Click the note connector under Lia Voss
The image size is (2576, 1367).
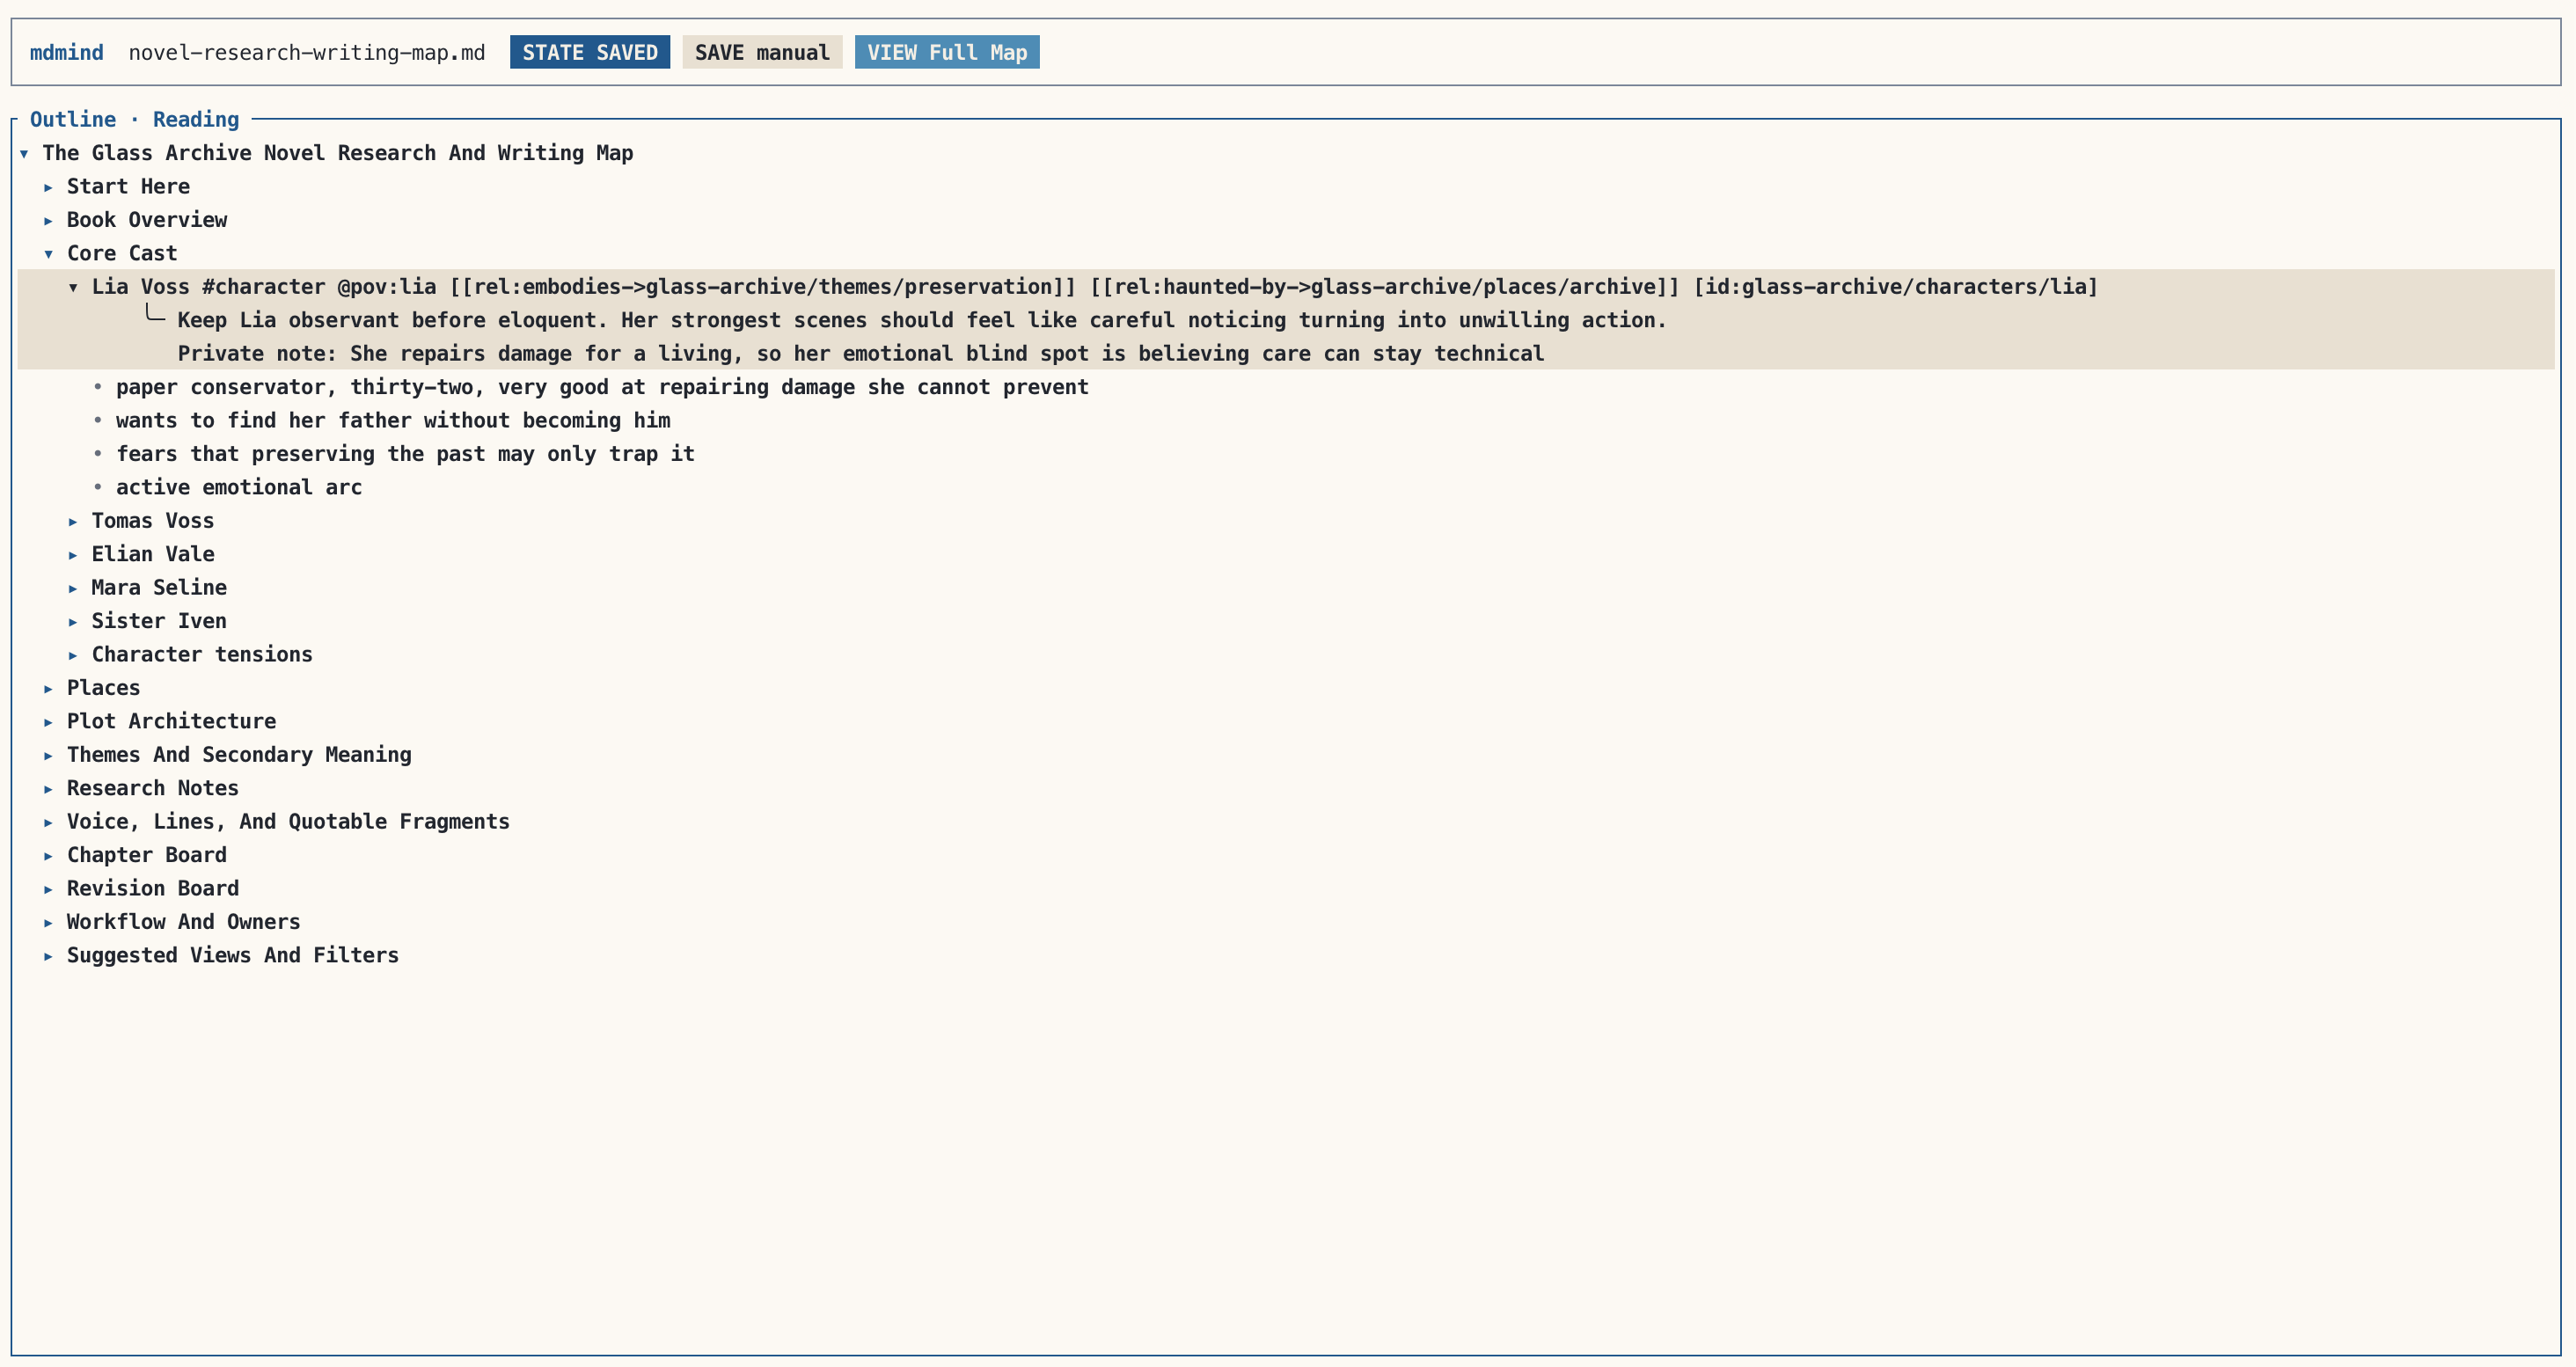[153, 313]
